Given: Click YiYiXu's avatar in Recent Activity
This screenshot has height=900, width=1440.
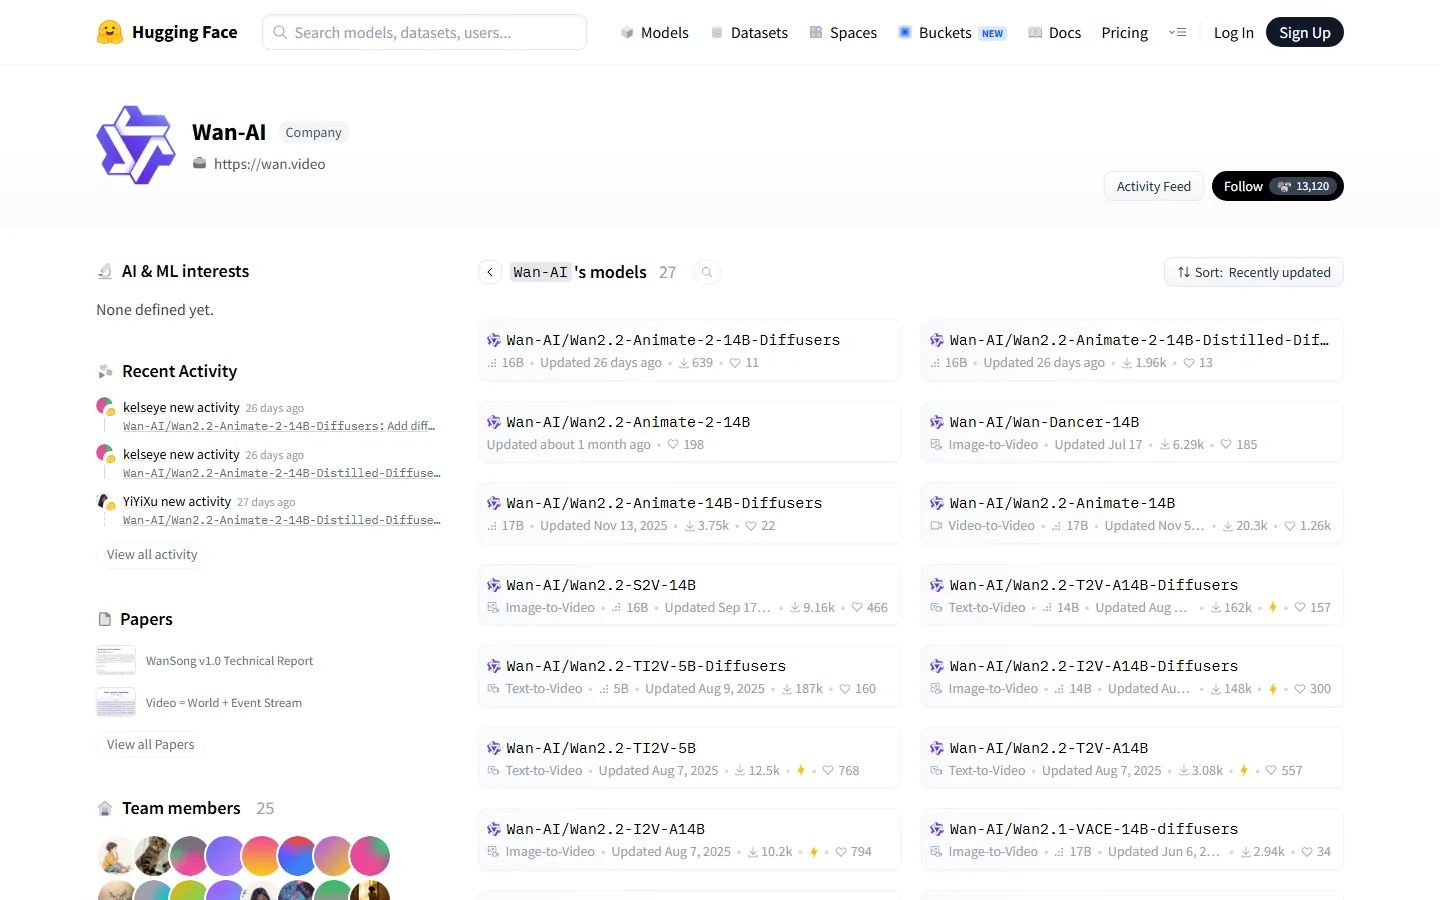Looking at the screenshot, I should (x=105, y=501).
